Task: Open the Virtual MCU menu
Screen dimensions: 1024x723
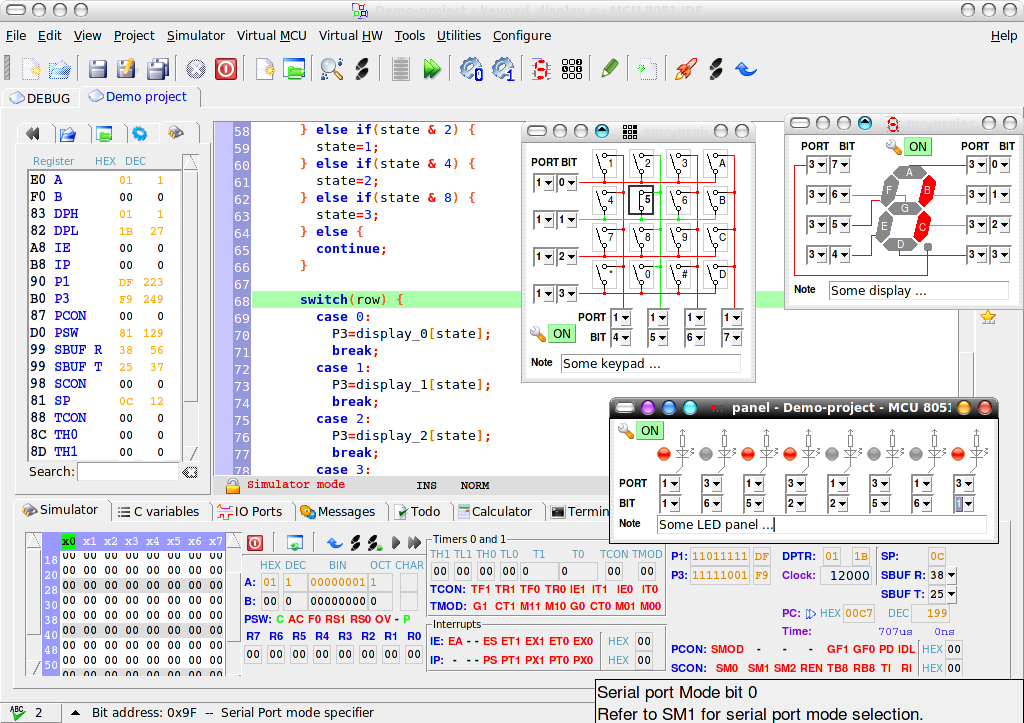Action: 272,35
